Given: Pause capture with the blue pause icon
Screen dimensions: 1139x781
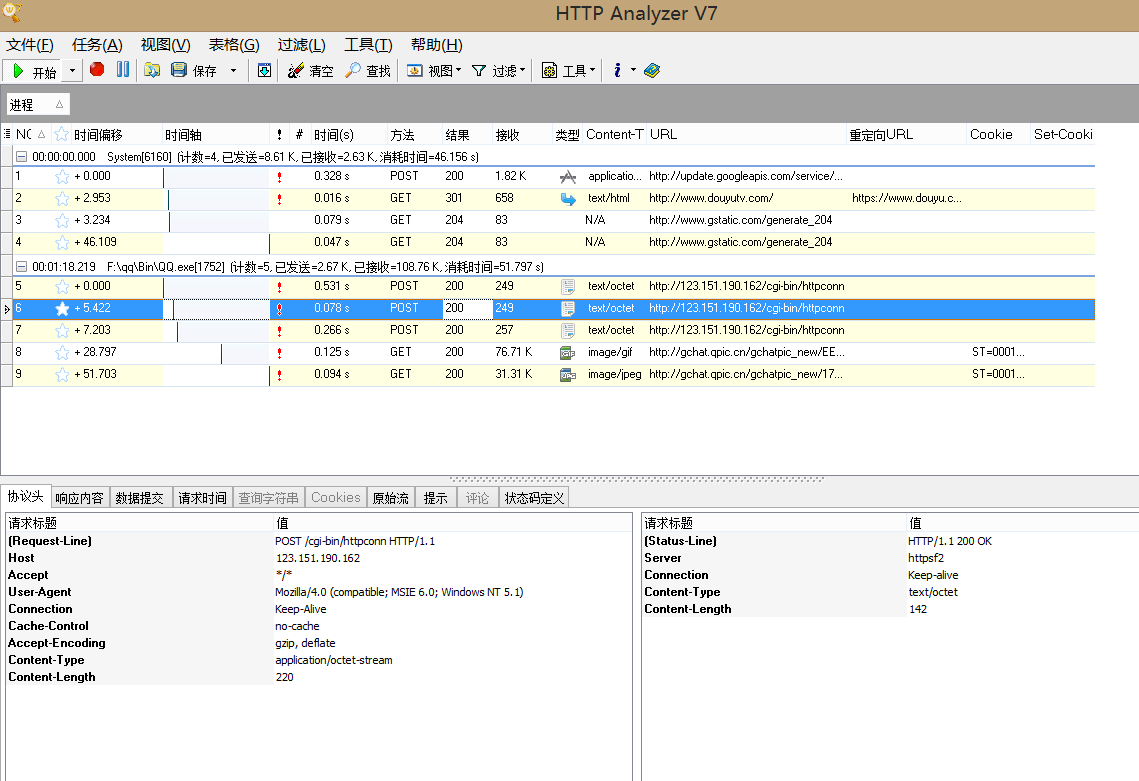Looking at the screenshot, I should pos(123,70).
